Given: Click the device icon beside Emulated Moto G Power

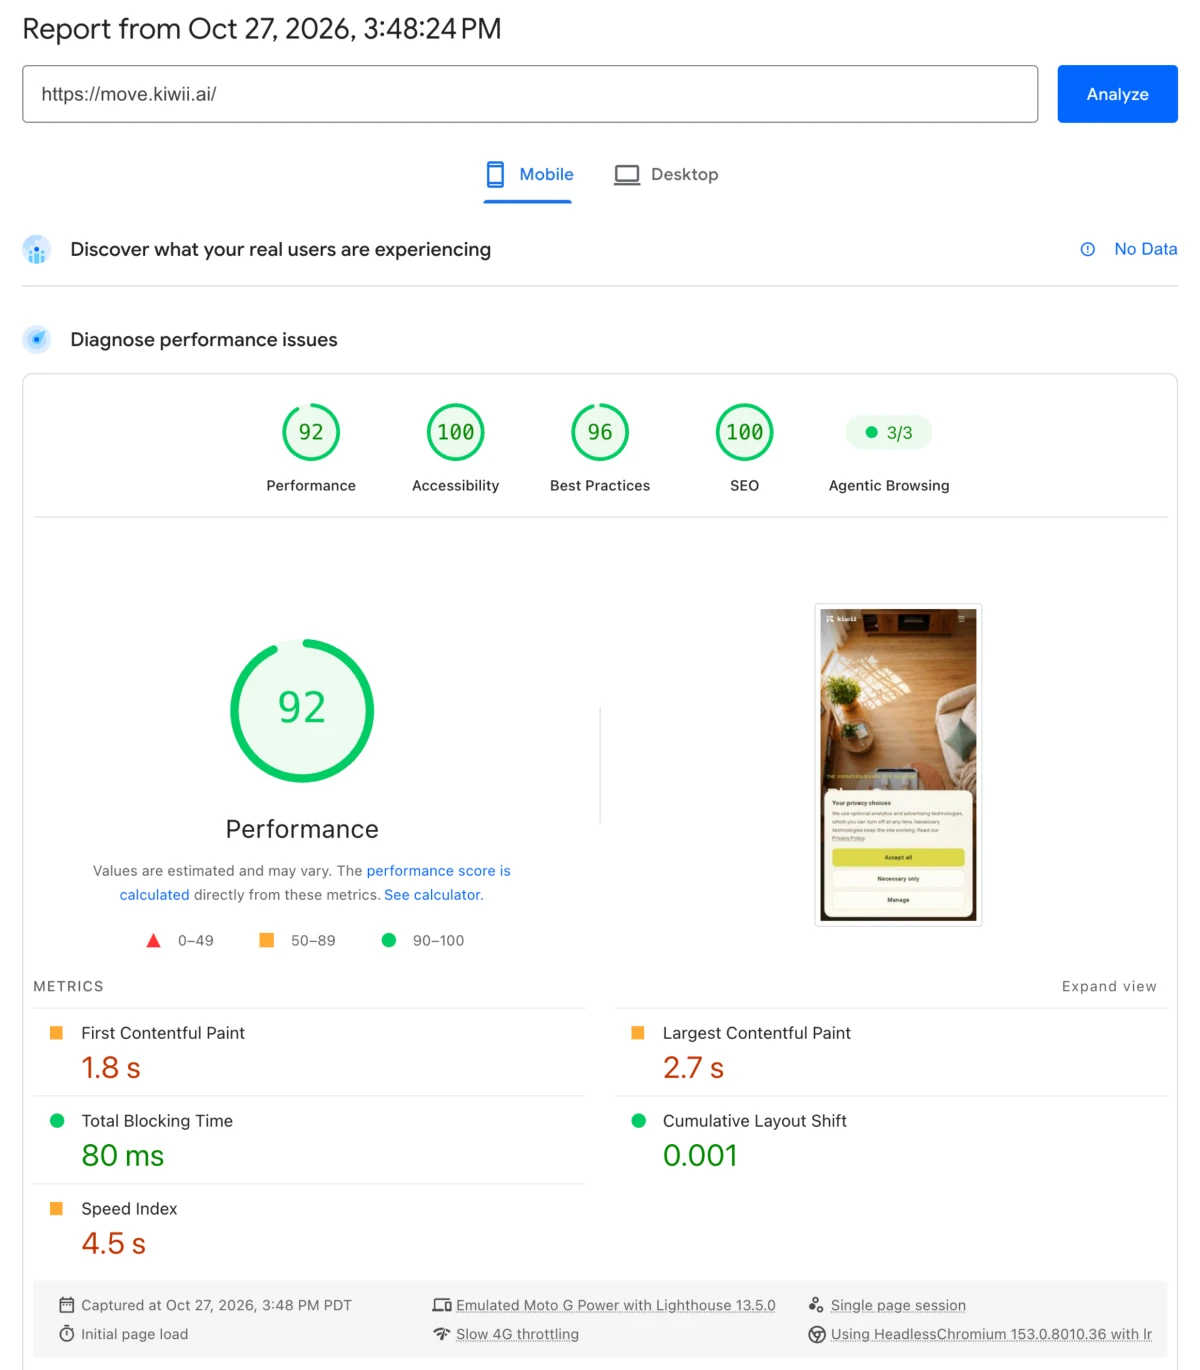Looking at the screenshot, I should point(442,1305).
